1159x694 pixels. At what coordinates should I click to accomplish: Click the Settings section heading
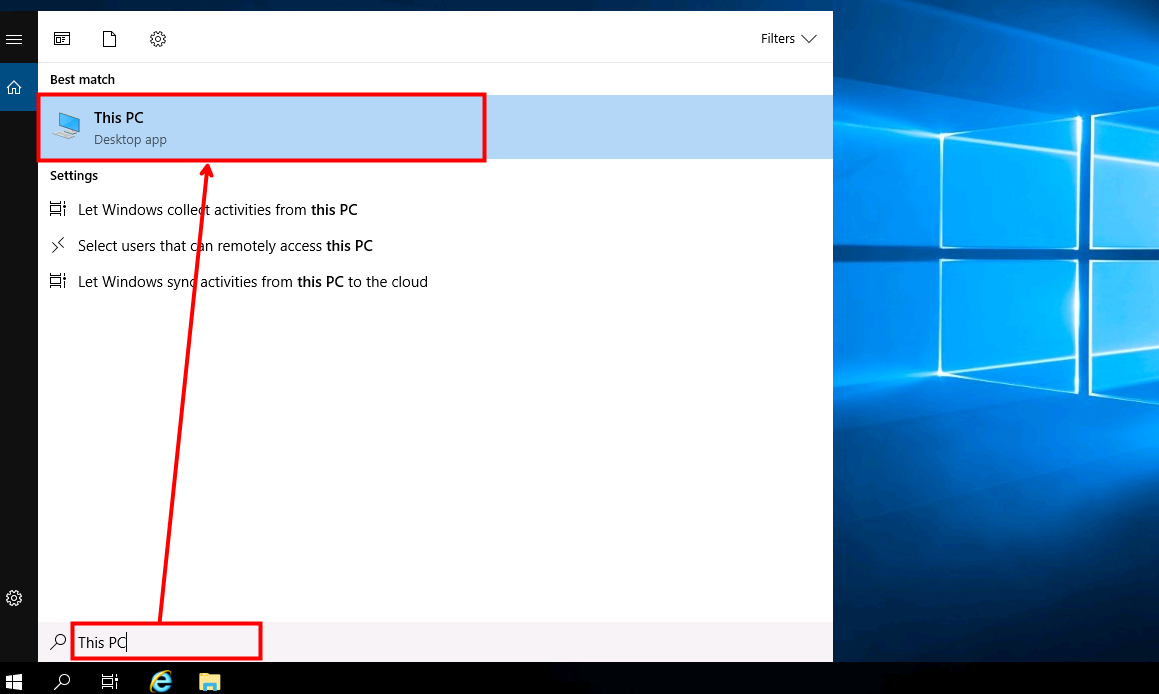pyautogui.click(x=74, y=175)
